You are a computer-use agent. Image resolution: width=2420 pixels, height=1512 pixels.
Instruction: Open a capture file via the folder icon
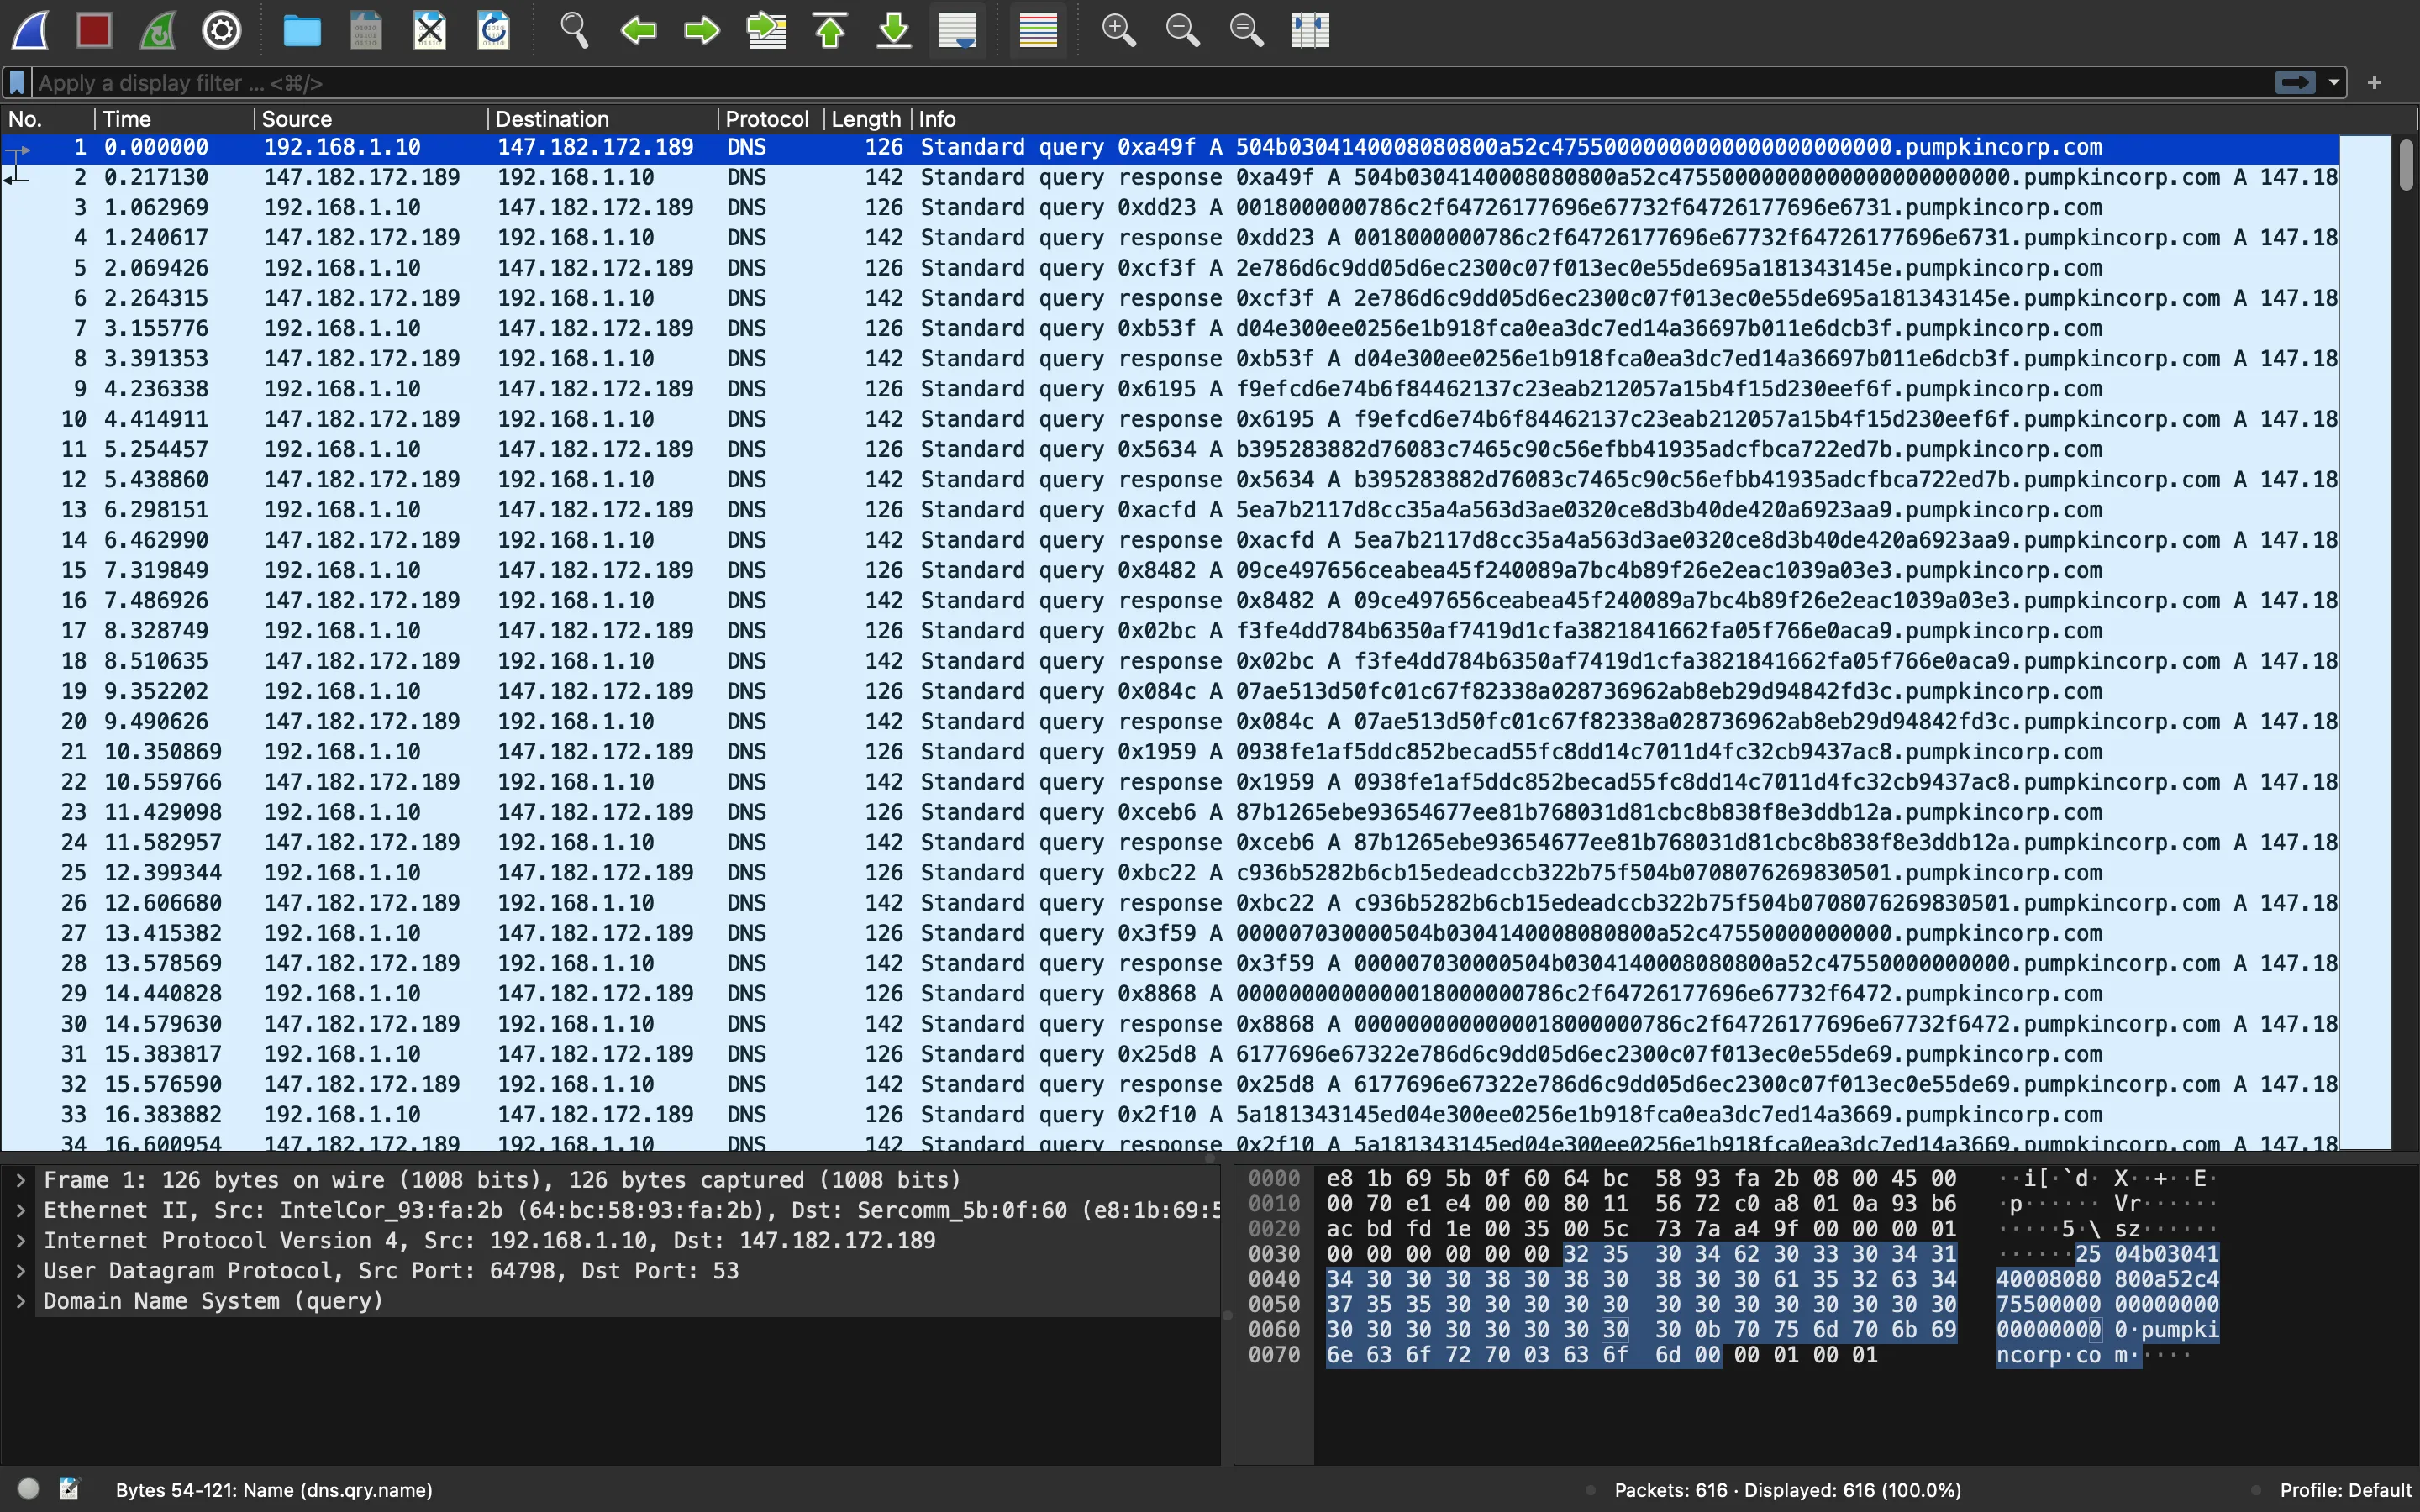point(302,31)
